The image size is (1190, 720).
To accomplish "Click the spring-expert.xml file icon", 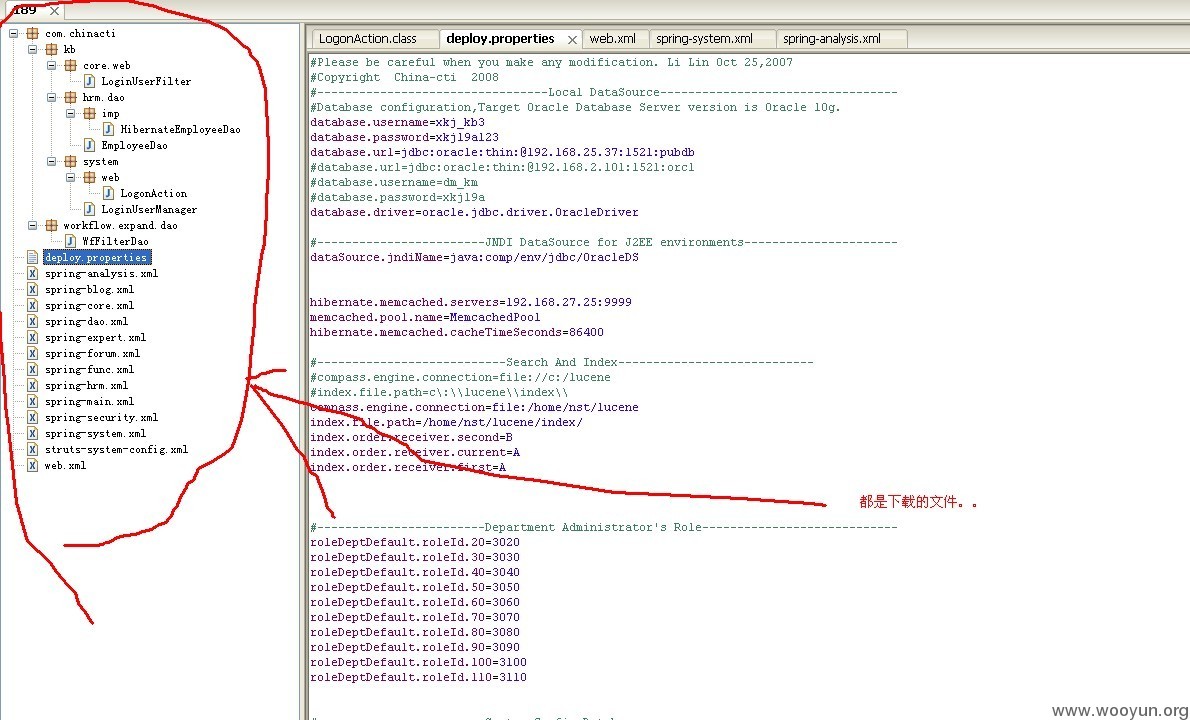I will click(33, 338).
